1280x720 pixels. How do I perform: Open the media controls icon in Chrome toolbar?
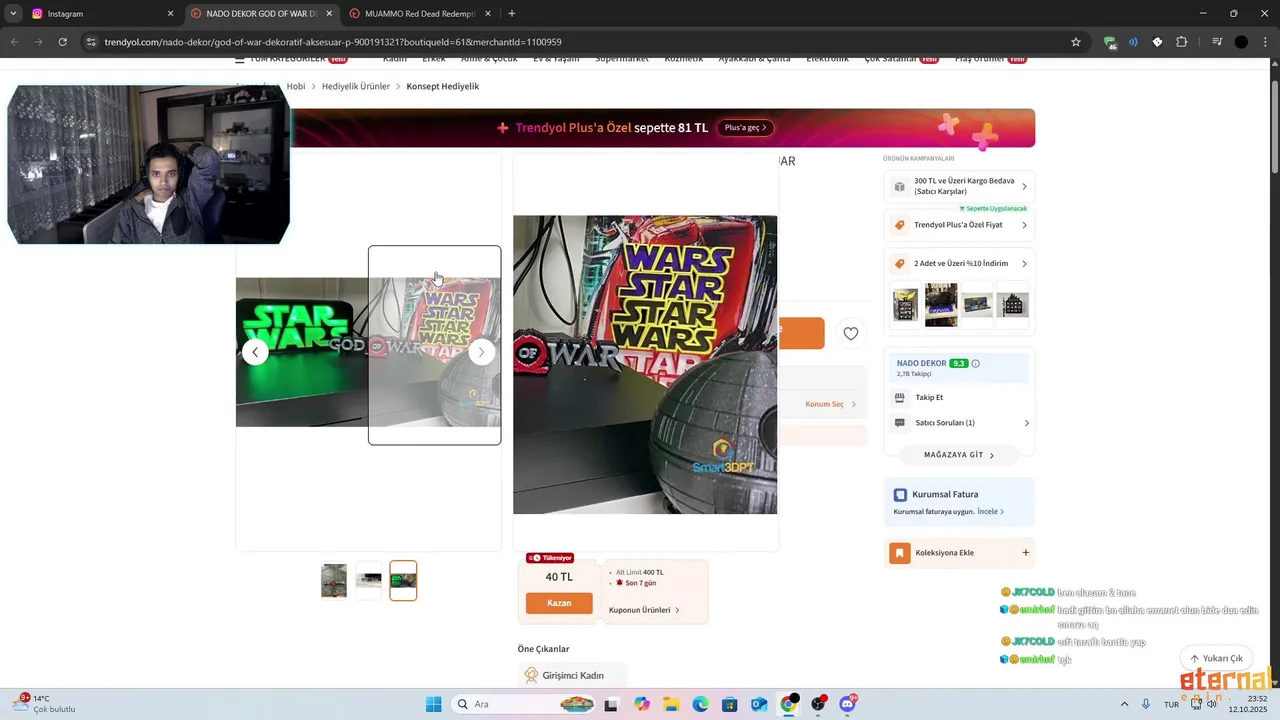pos(1217,42)
